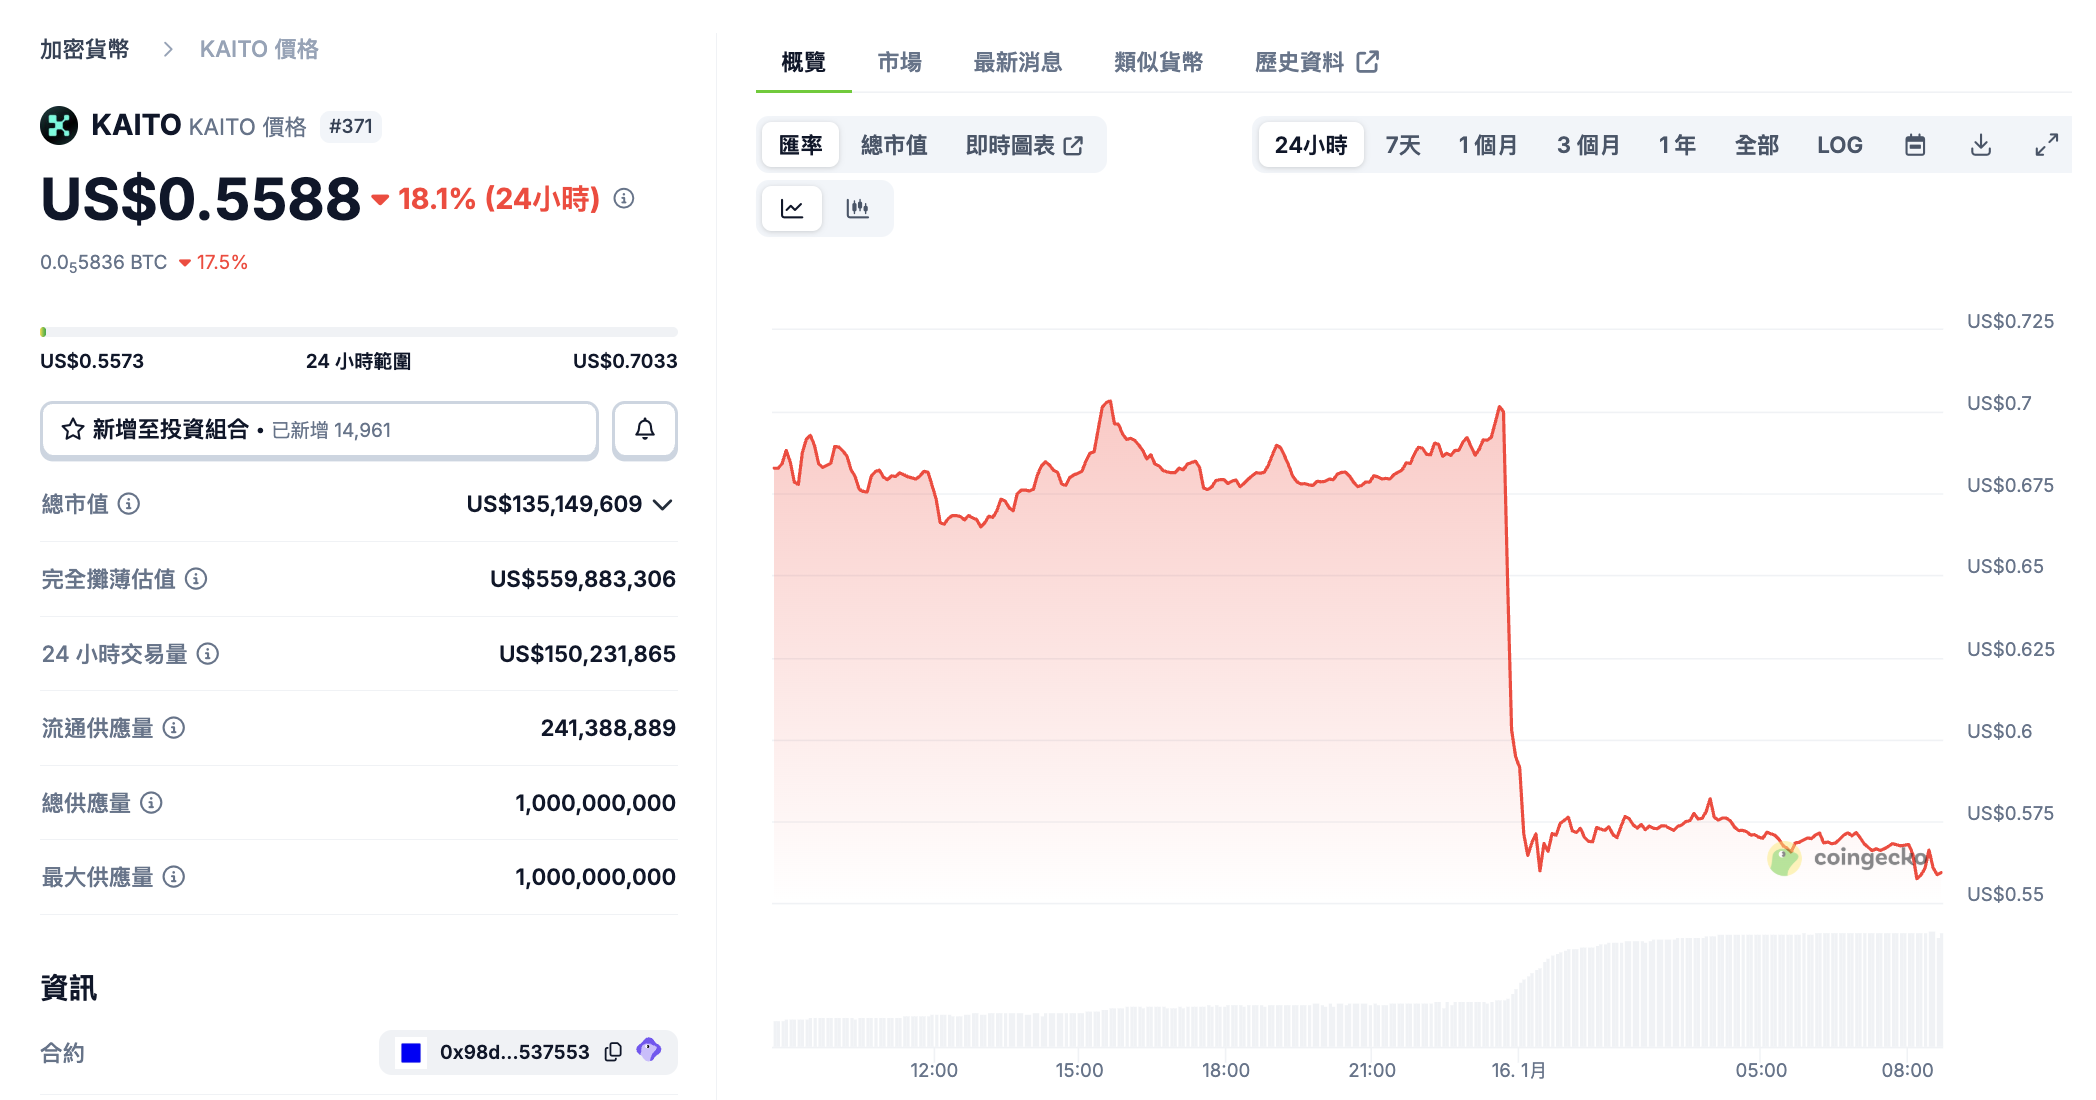The width and height of the screenshot is (2096, 1100).
Task: Select the 7天 time range
Action: click(1402, 145)
